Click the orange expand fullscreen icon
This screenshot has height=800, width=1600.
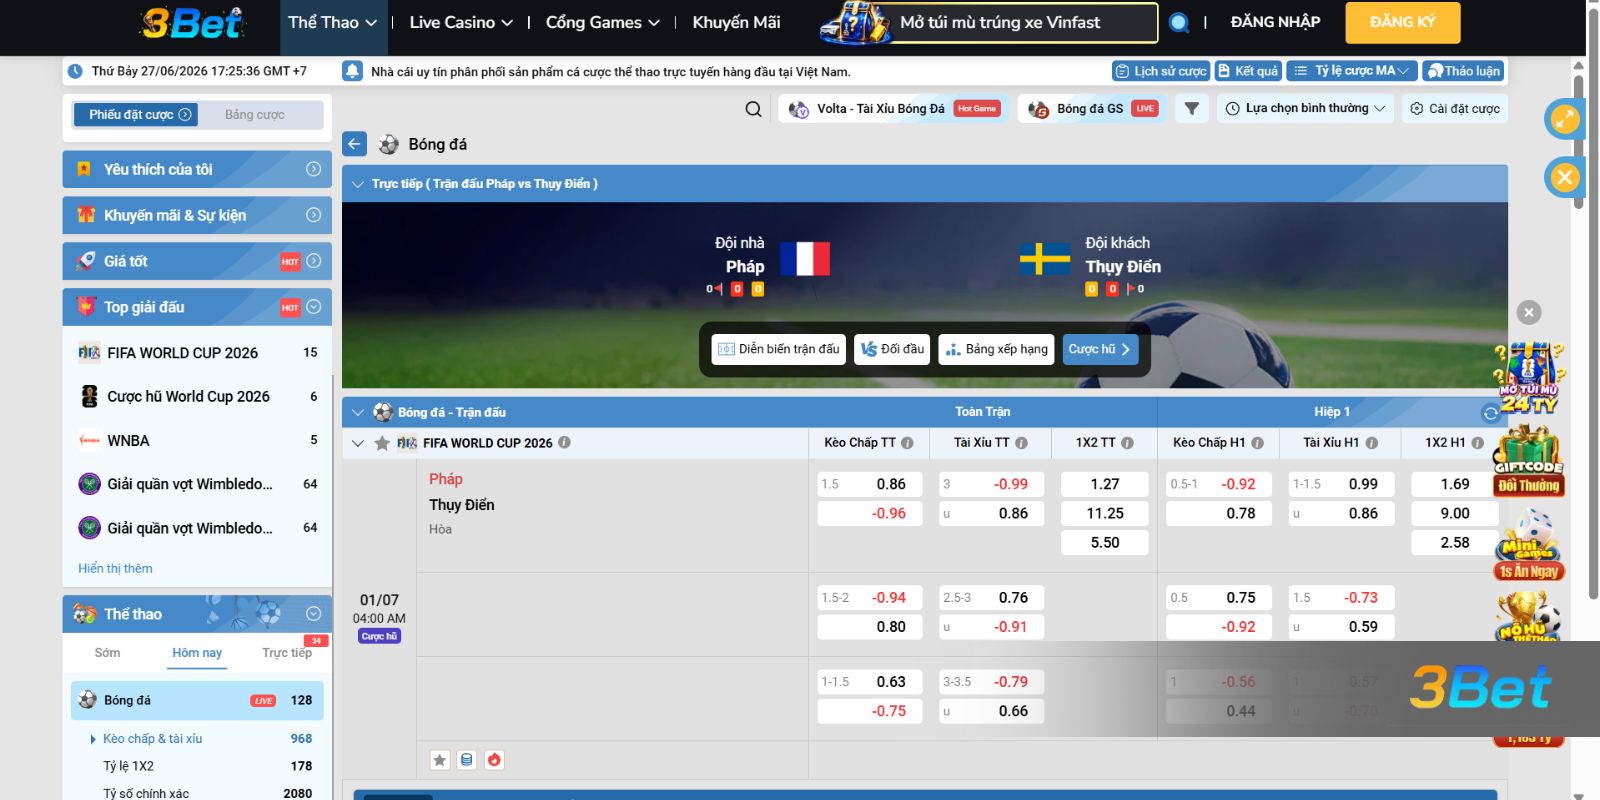point(1564,119)
